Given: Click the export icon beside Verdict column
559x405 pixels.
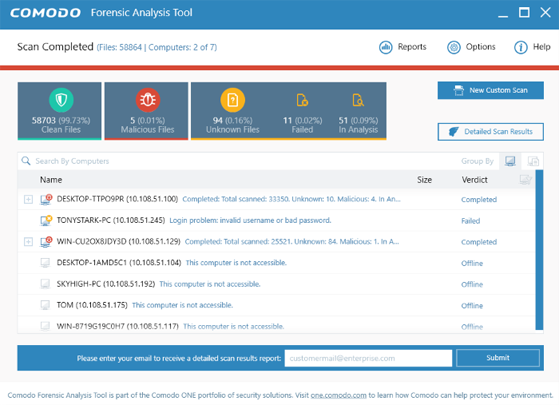Looking at the screenshot, I should (x=525, y=179).
